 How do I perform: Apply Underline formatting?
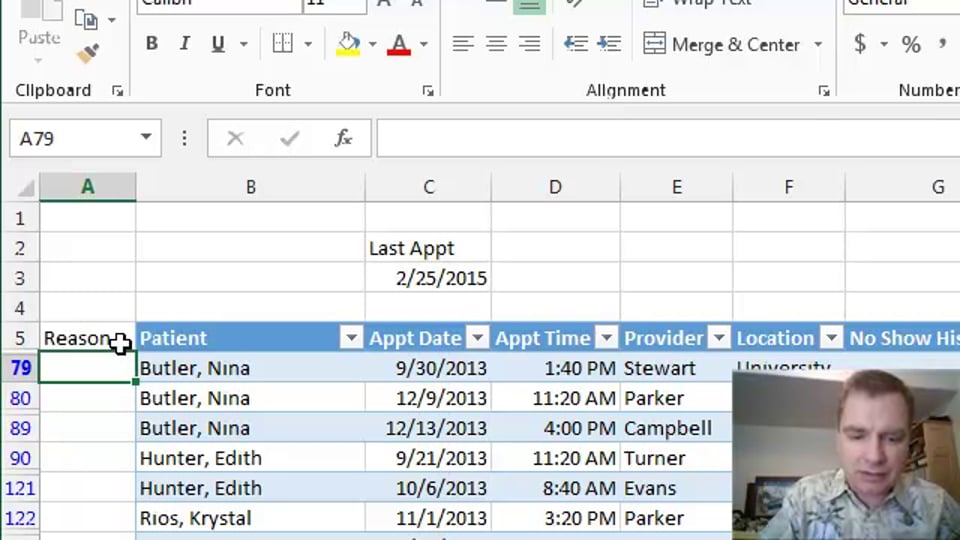217,43
